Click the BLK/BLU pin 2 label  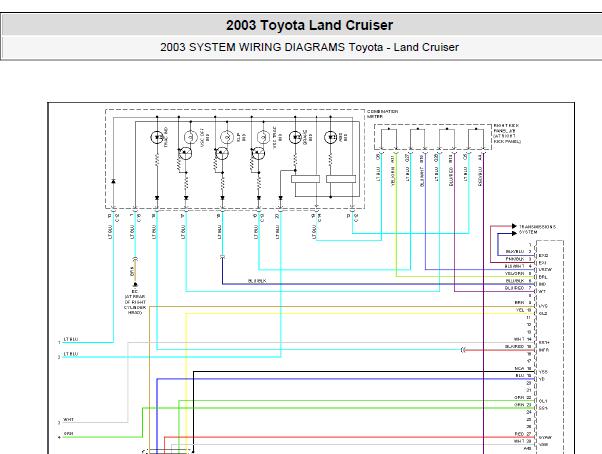515,252
